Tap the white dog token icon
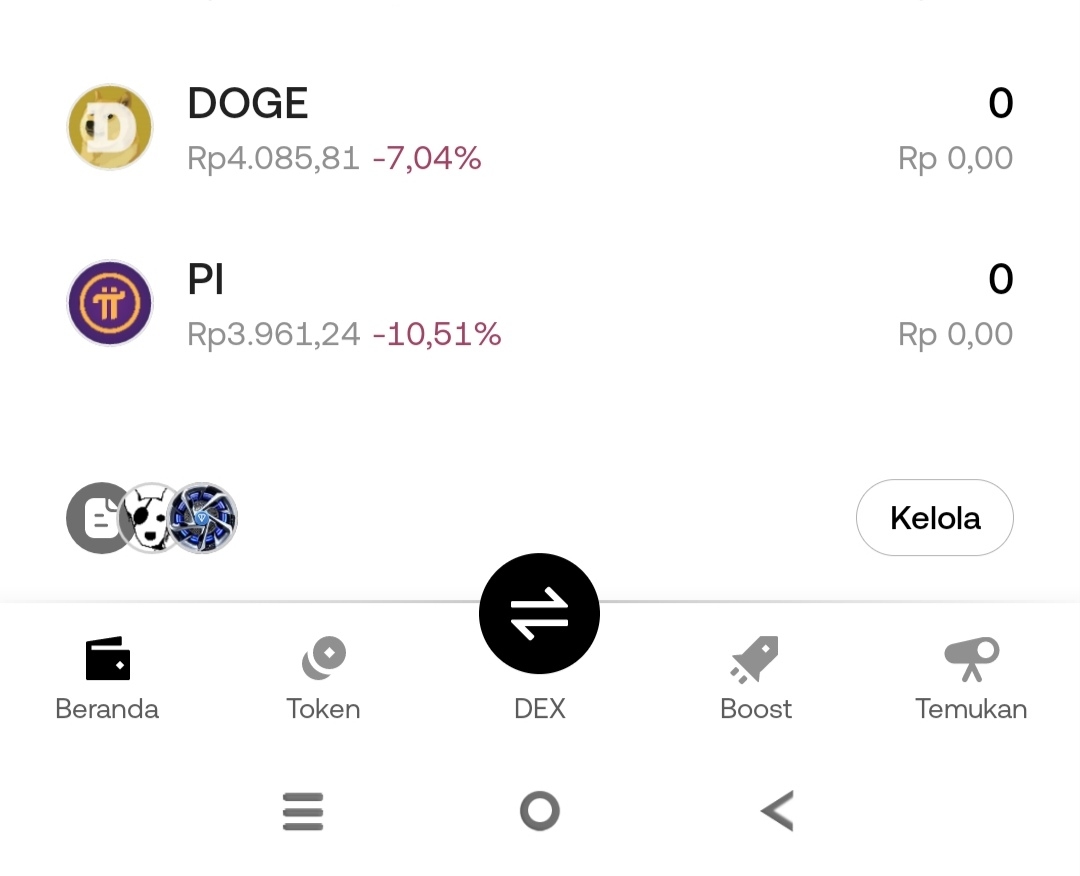The image size is (1080, 876). click(150, 518)
